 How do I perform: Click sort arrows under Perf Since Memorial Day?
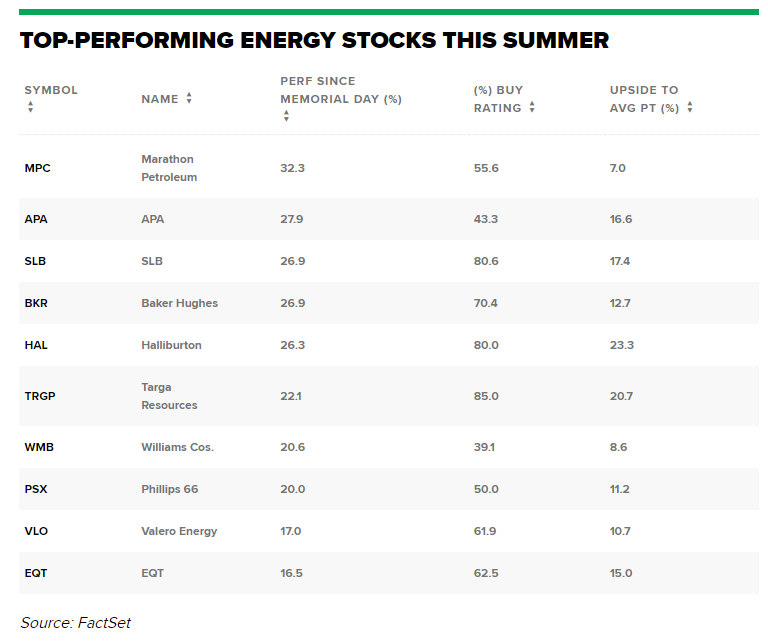(286, 116)
